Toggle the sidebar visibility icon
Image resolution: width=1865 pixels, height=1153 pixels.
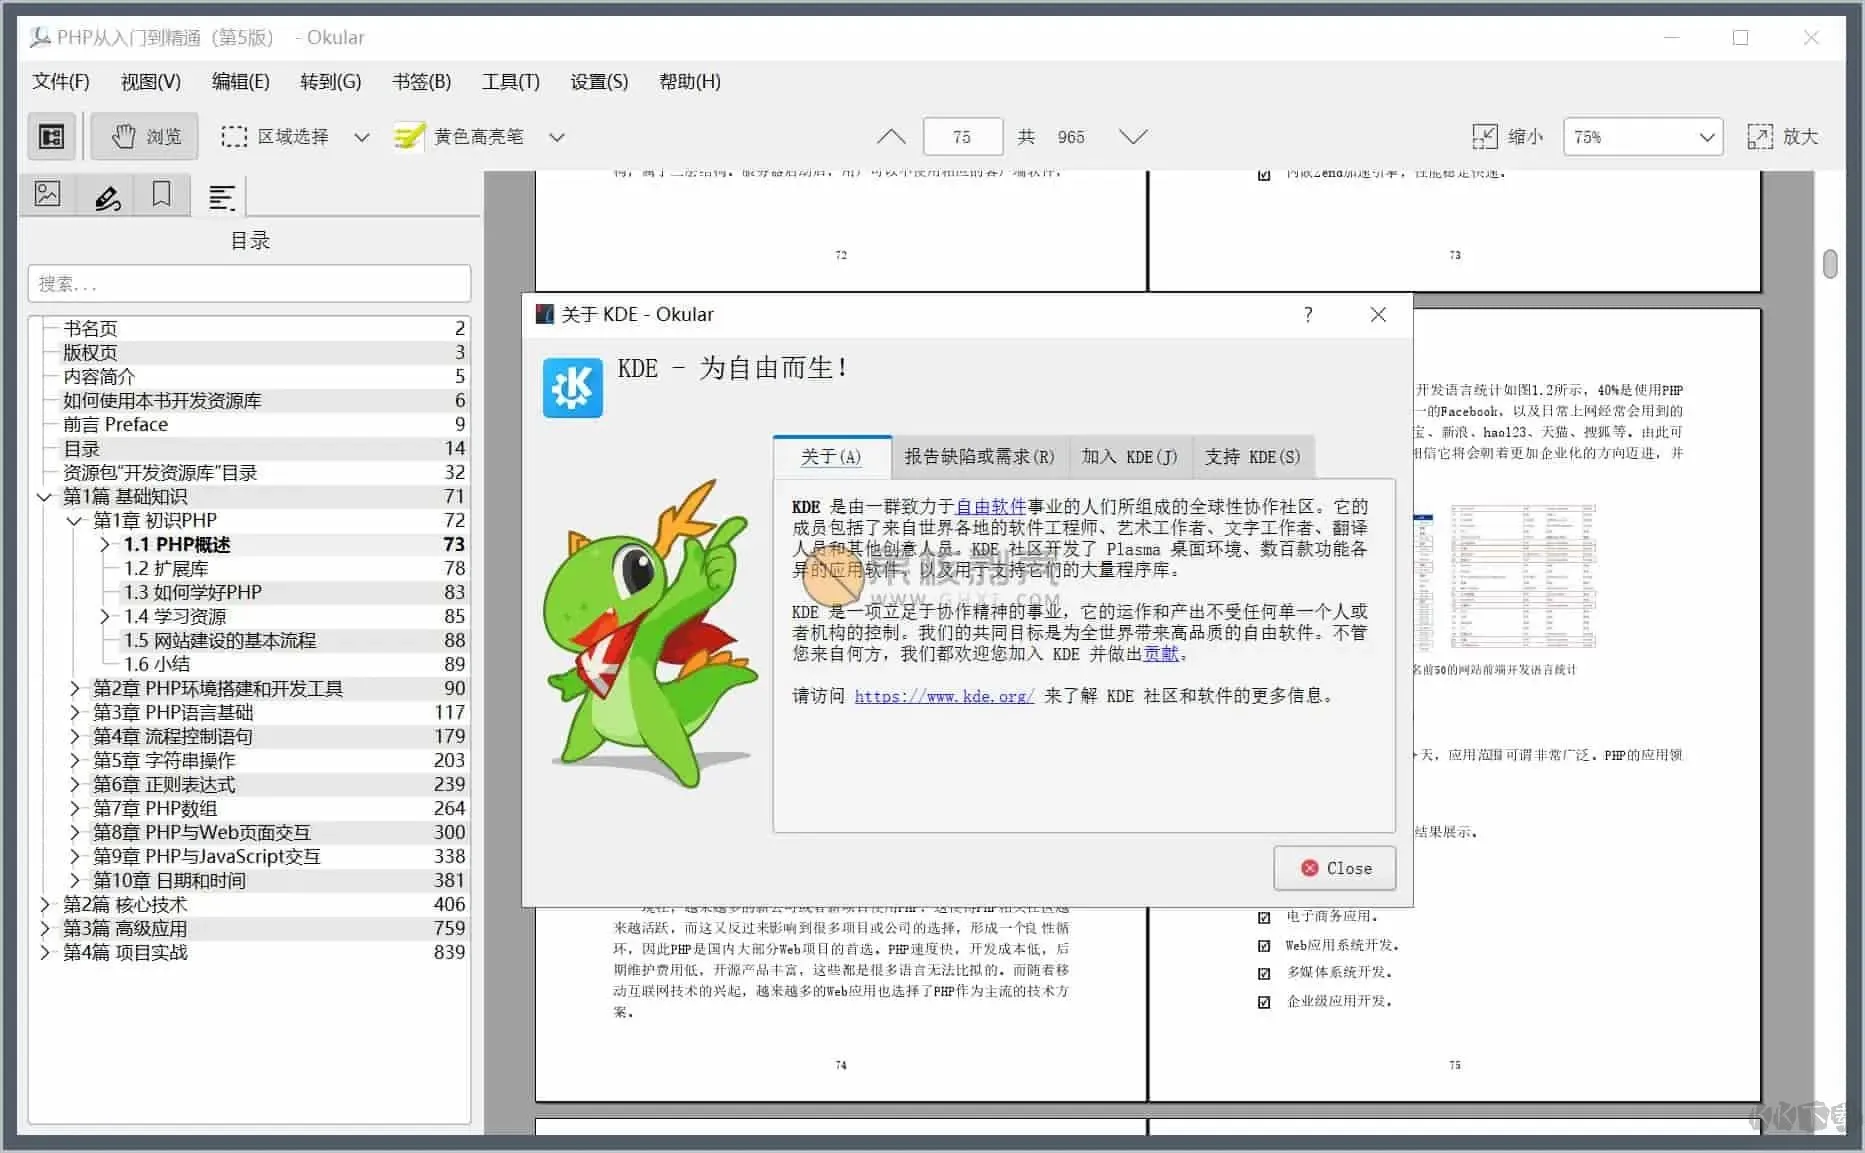pyautogui.click(x=50, y=136)
